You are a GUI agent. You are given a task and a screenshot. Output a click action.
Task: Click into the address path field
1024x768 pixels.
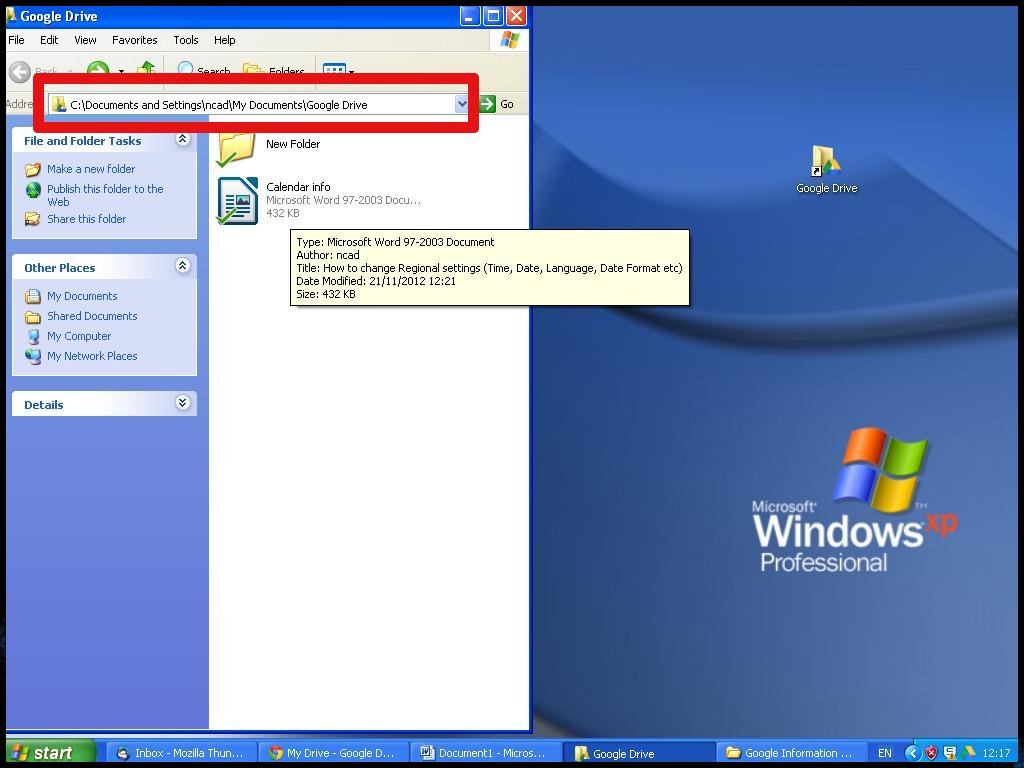tap(252, 104)
